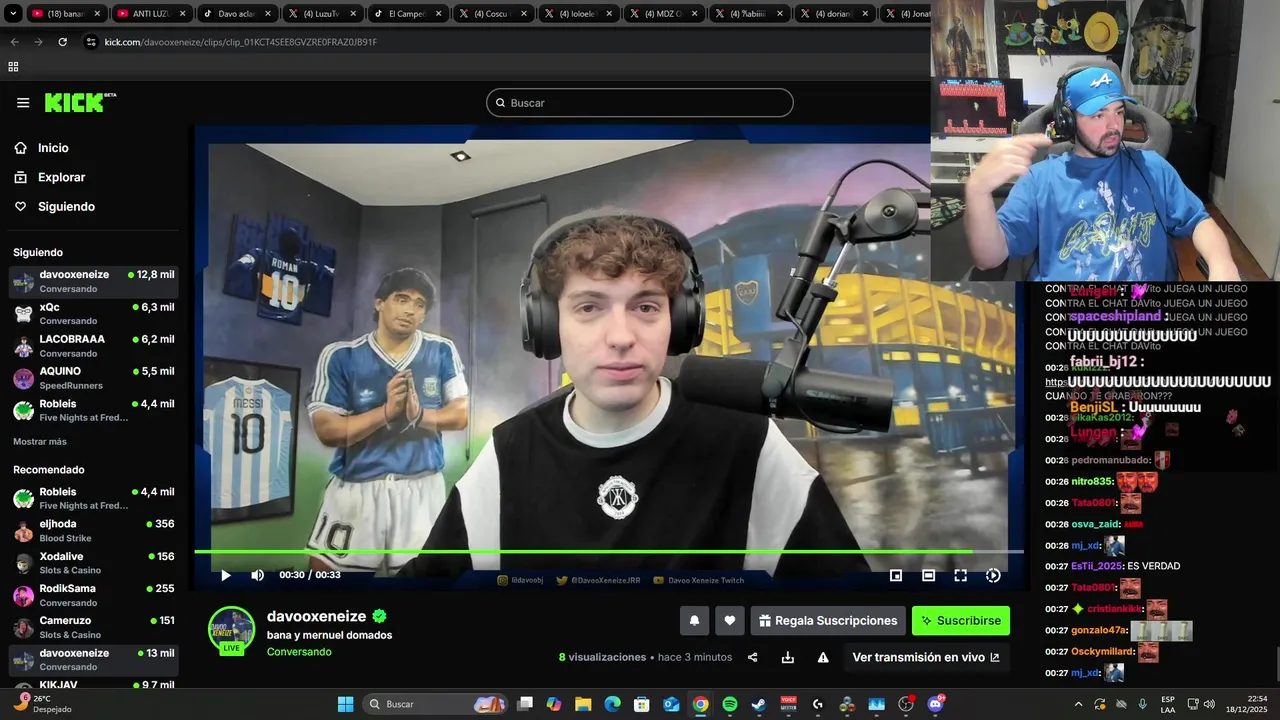Open Cameruzo in Recomendado list
The image size is (1280, 720).
click(94, 627)
